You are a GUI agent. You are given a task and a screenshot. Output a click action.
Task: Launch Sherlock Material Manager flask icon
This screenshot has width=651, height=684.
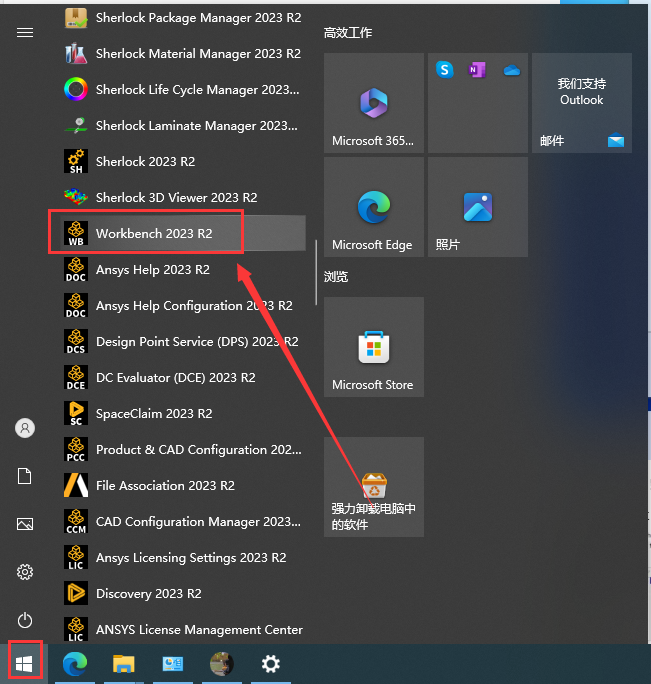coord(76,54)
